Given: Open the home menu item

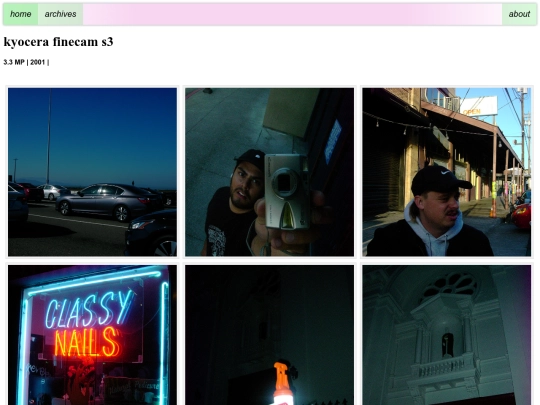Looking at the screenshot, I should [x=21, y=14].
